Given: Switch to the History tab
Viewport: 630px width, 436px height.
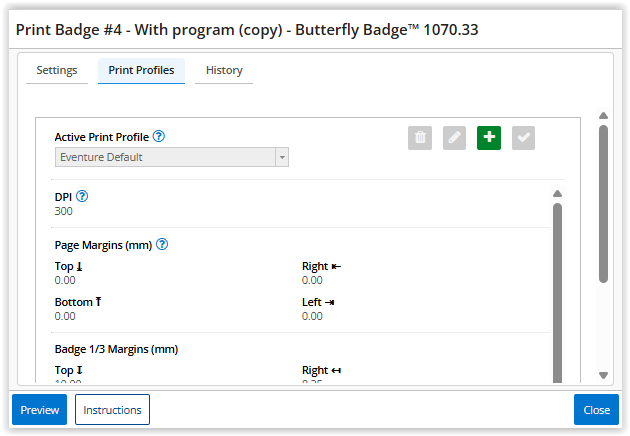Looking at the screenshot, I should tap(224, 71).
